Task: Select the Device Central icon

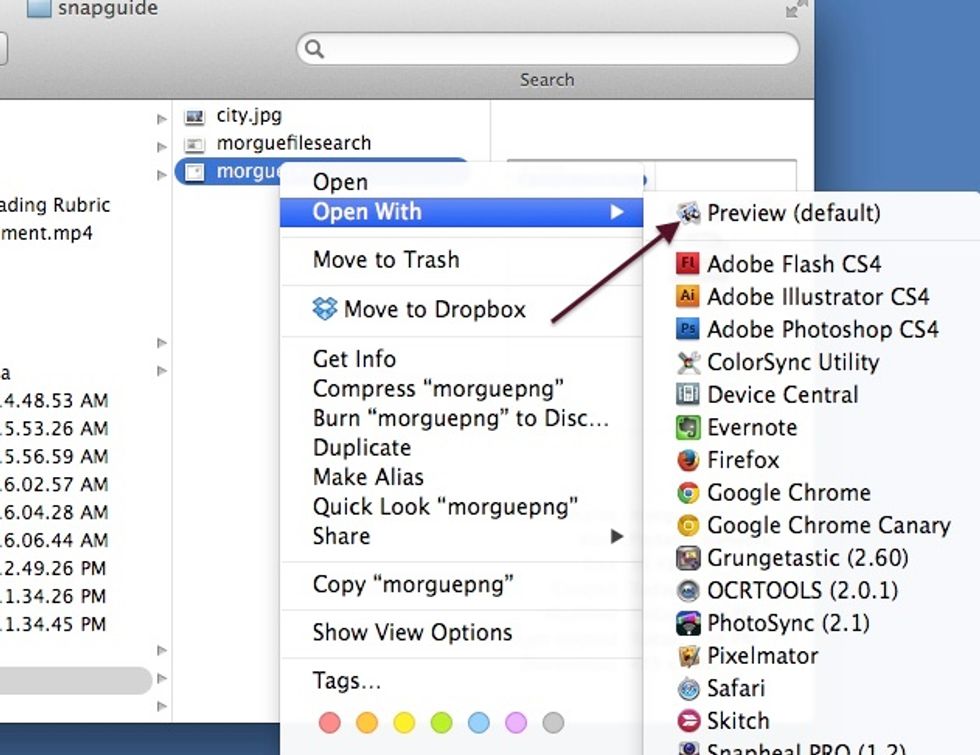Action: point(688,394)
